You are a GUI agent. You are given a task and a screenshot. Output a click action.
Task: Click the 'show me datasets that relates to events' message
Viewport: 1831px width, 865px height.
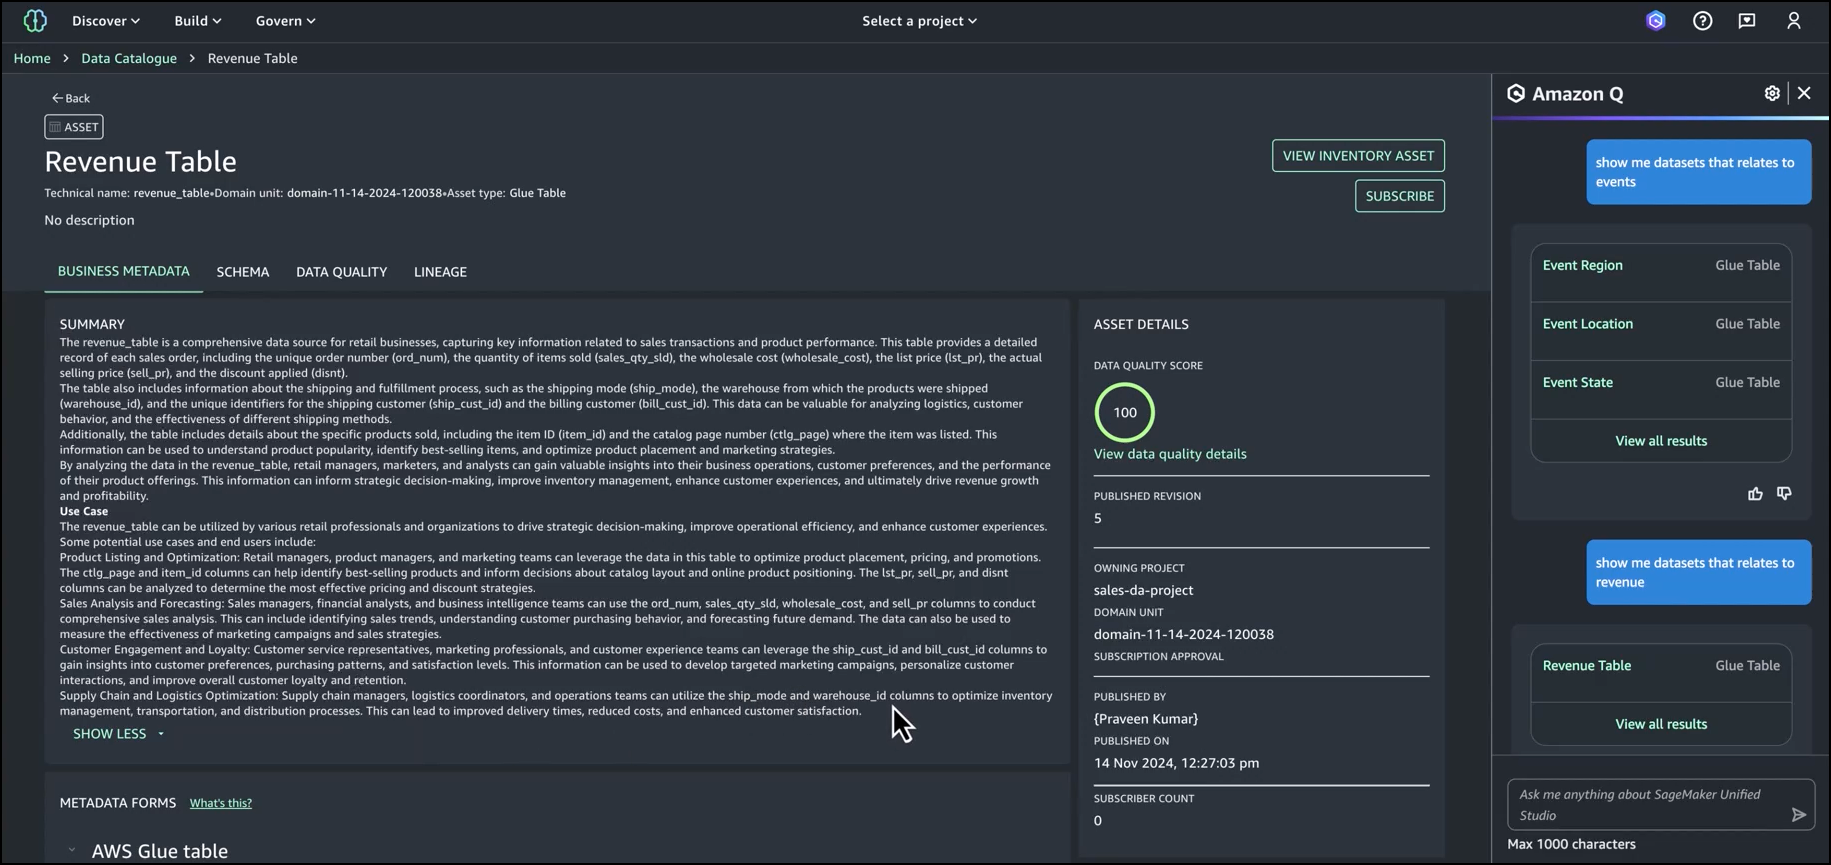1698,172
